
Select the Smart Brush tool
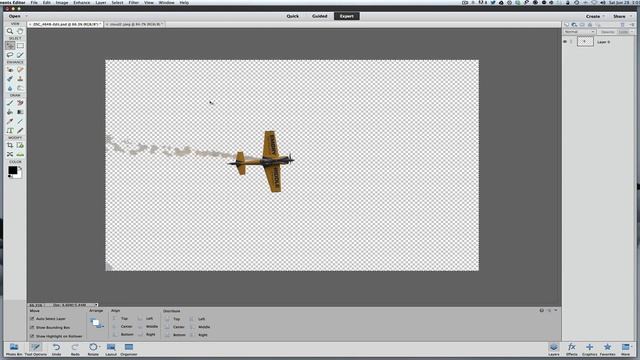coord(10,79)
